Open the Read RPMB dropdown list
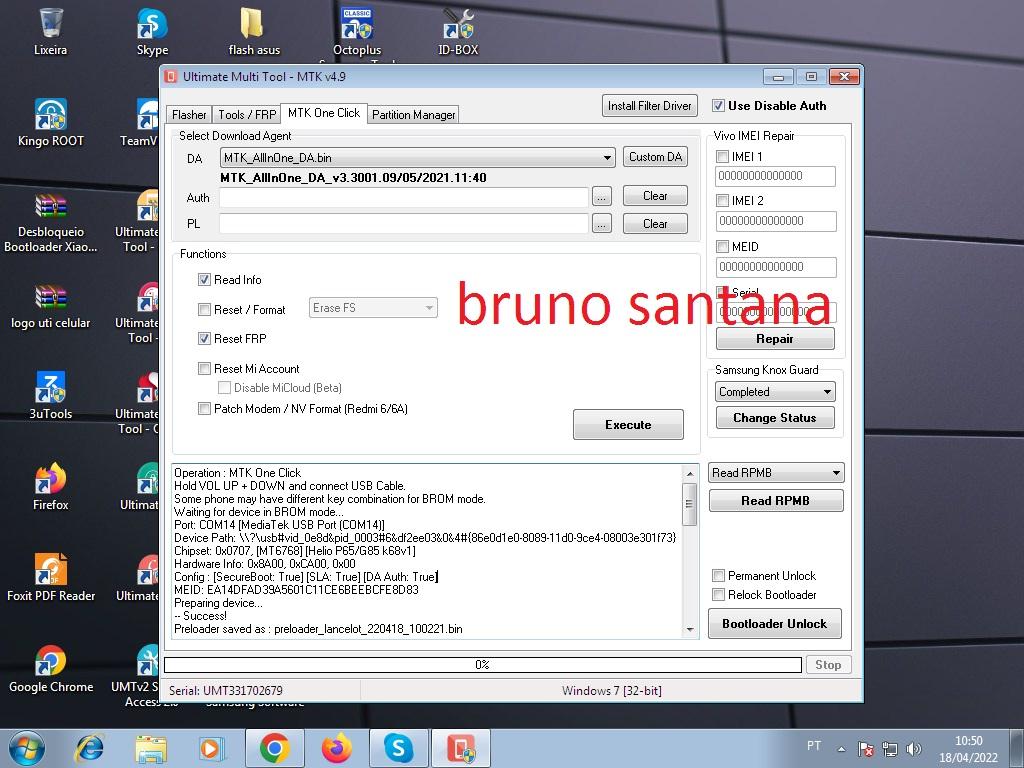 (x=776, y=473)
